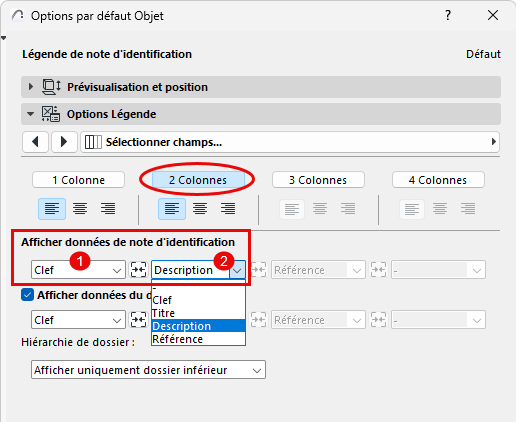Image resolution: width=516 pixels, height=422 pixels.
Task: Click the Légende de note d'identification title
Action: [x=107, y=54]
